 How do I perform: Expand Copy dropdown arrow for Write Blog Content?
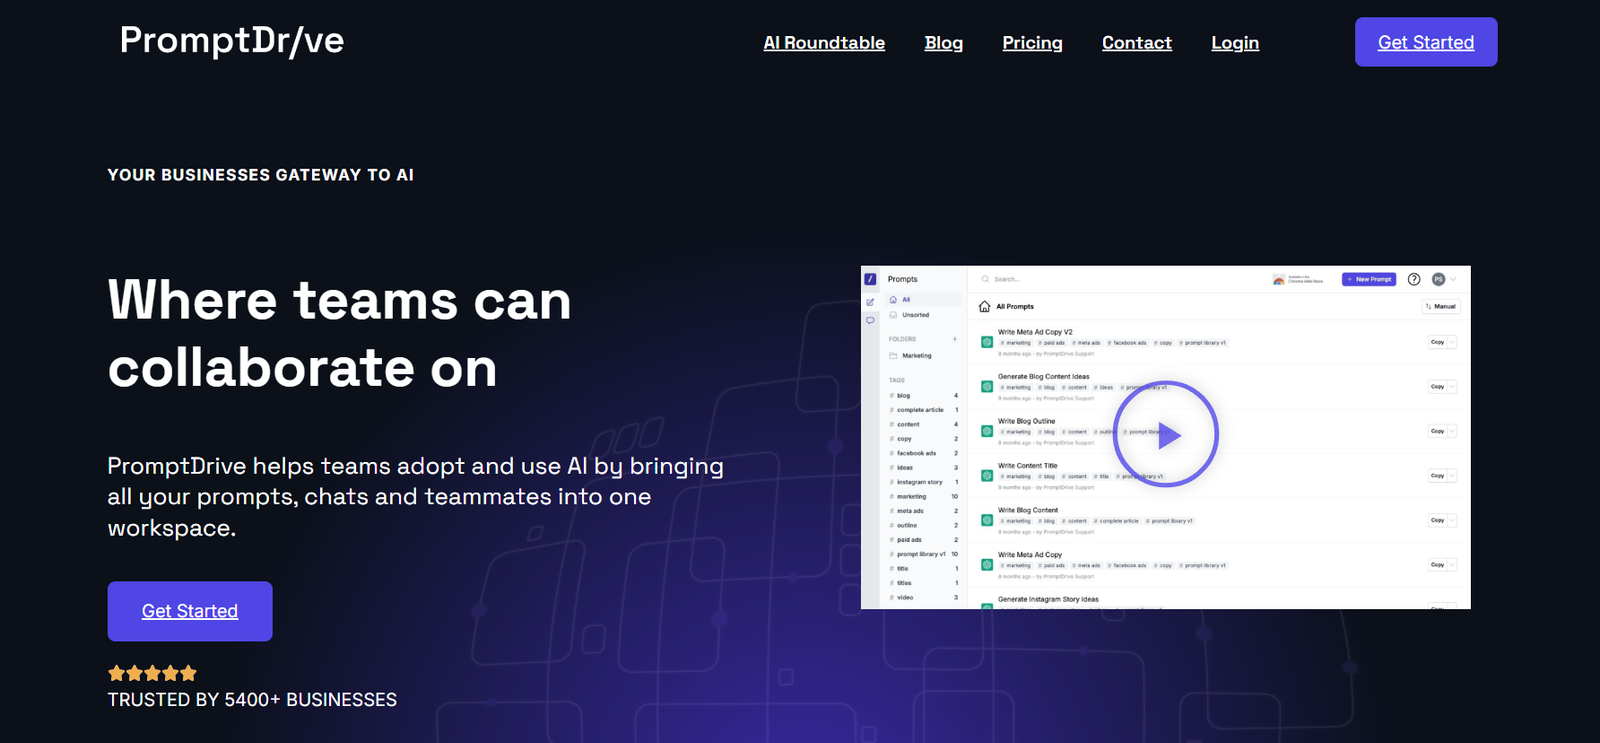coord(1452,520)
